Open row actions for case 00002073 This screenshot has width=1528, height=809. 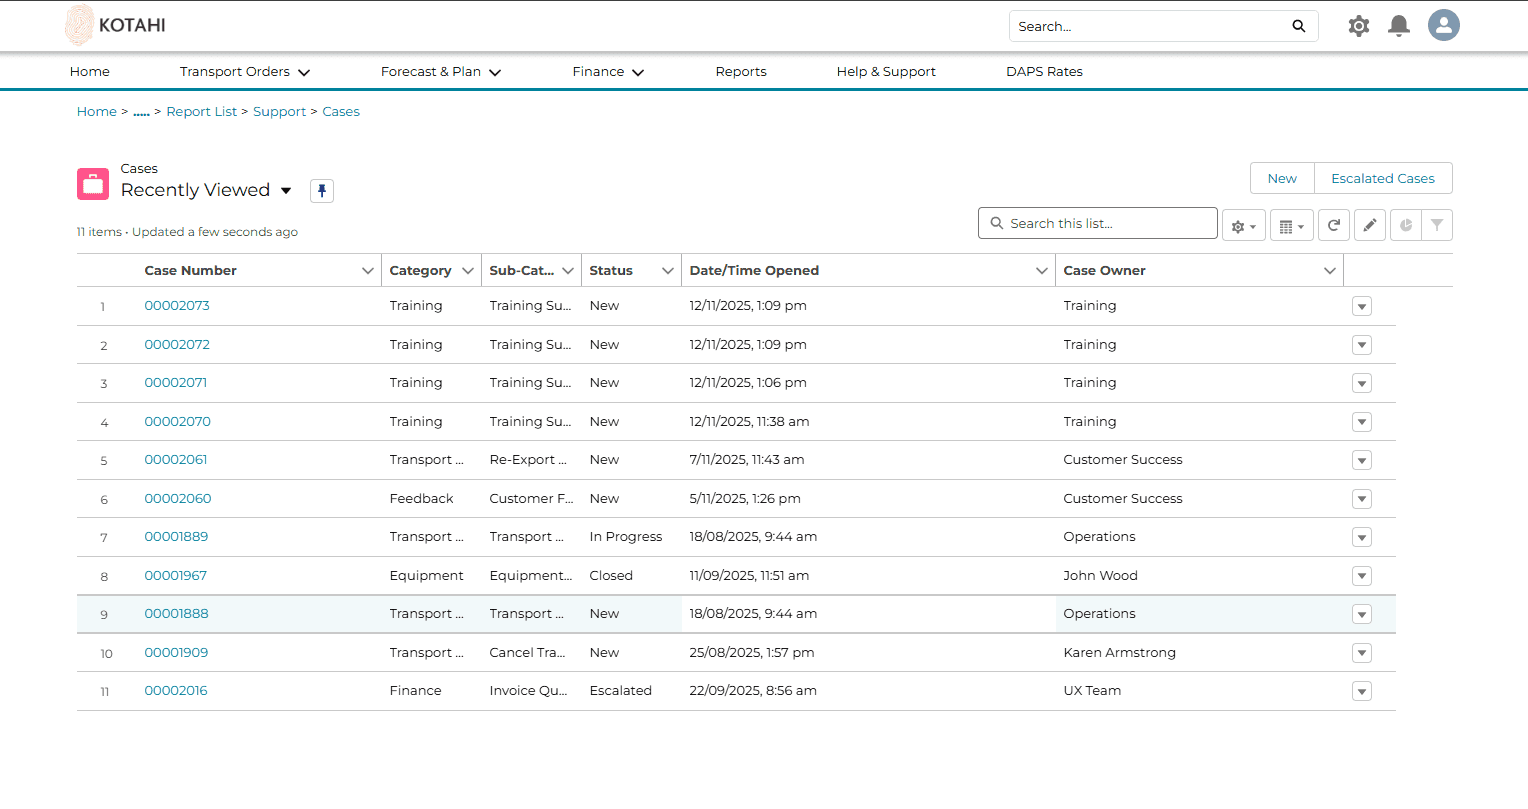1362,307
